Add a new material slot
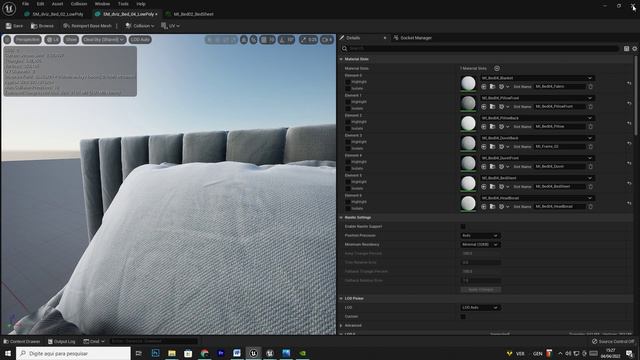The height and width of the screenshot is (360, 640). pos(497,68)
